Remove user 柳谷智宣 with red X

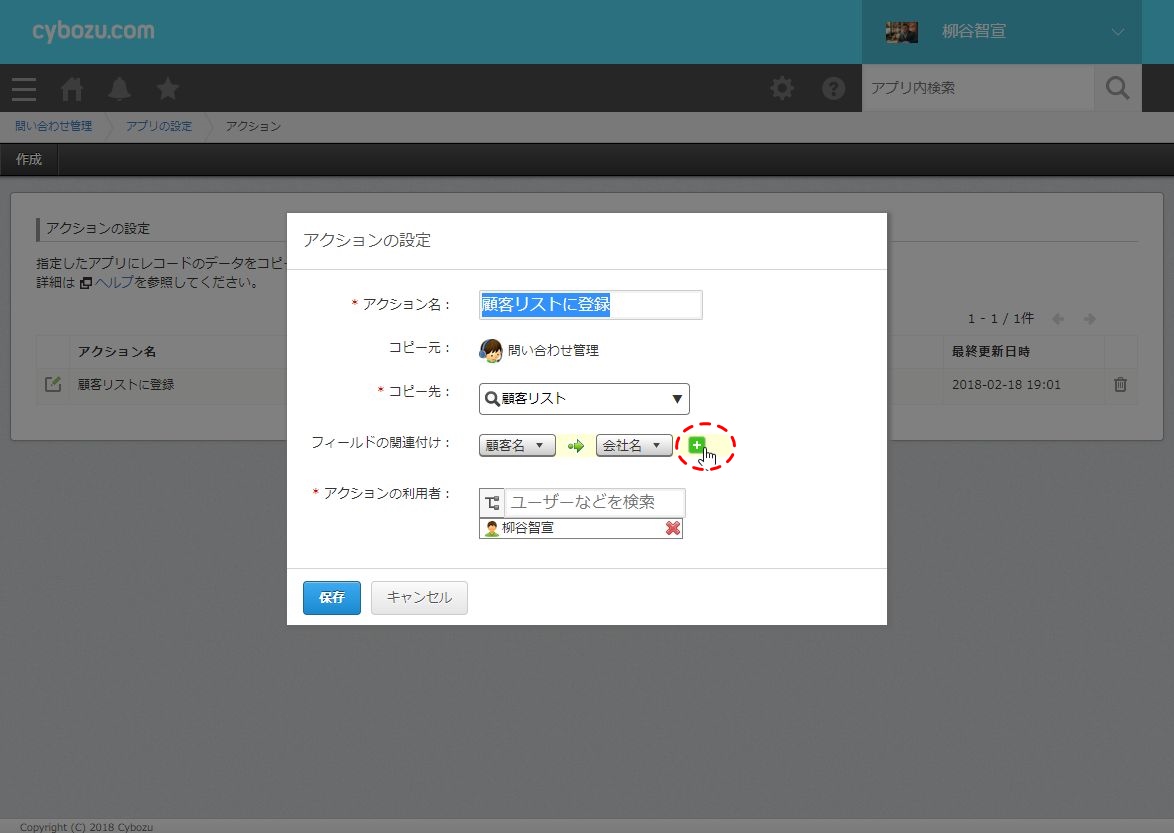coord(672,528)
